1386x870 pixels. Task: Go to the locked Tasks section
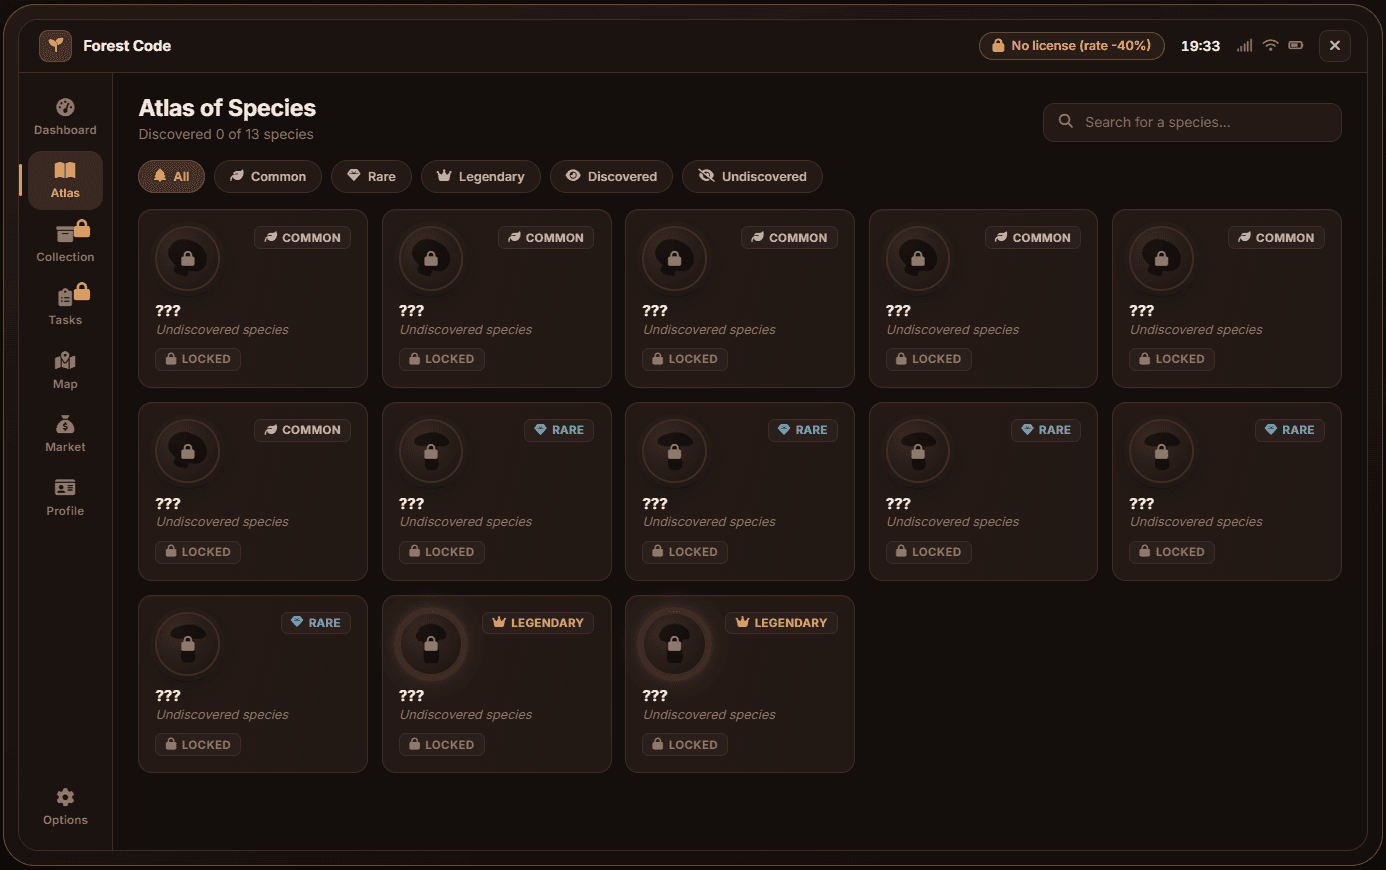(x=65, y=306)
